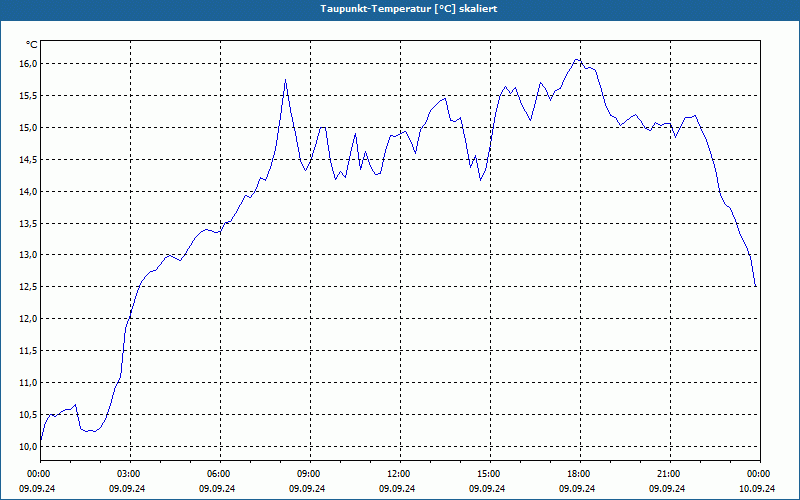The height and width of the screenshot is (500, 800).
Task: Select the "11,0" axis value
Action: pyautogui.click(x=29, y=383)
